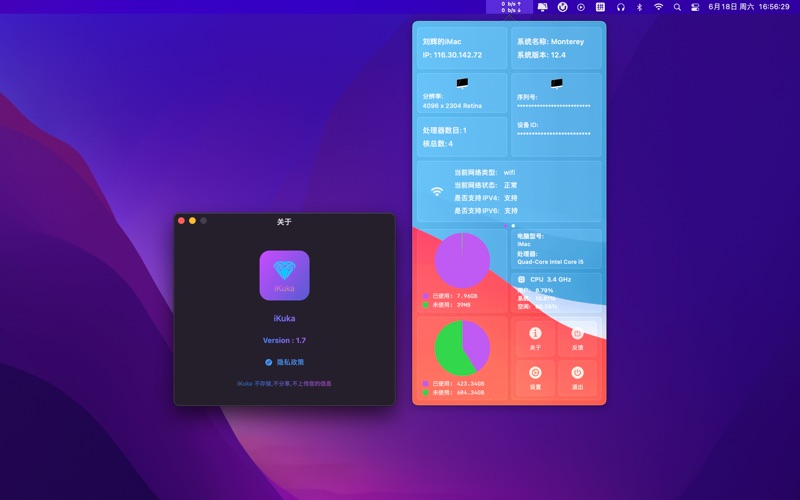Select the second white page indicator dot
The width and height of the screenshot is (800, 500).
(x=513, y=226)
